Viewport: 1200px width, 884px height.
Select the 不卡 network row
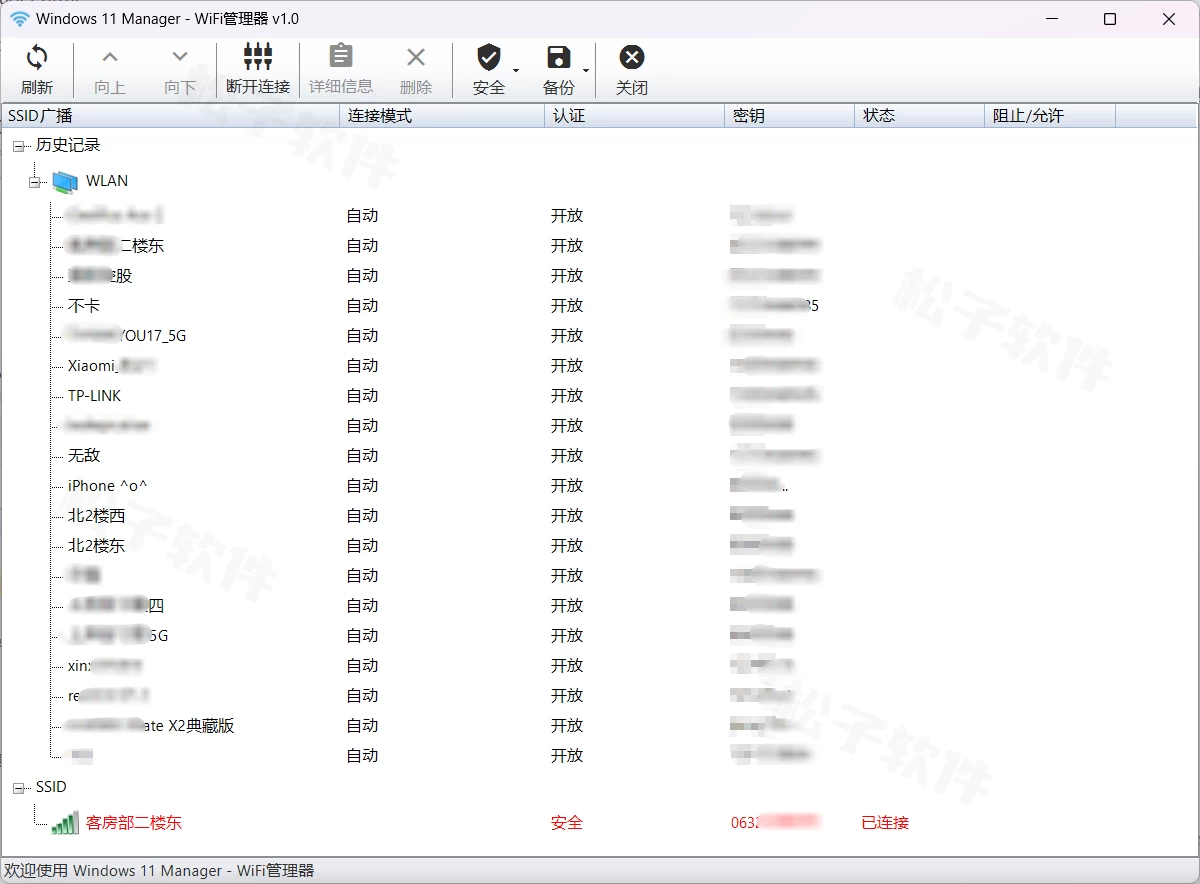click(84, 306)
